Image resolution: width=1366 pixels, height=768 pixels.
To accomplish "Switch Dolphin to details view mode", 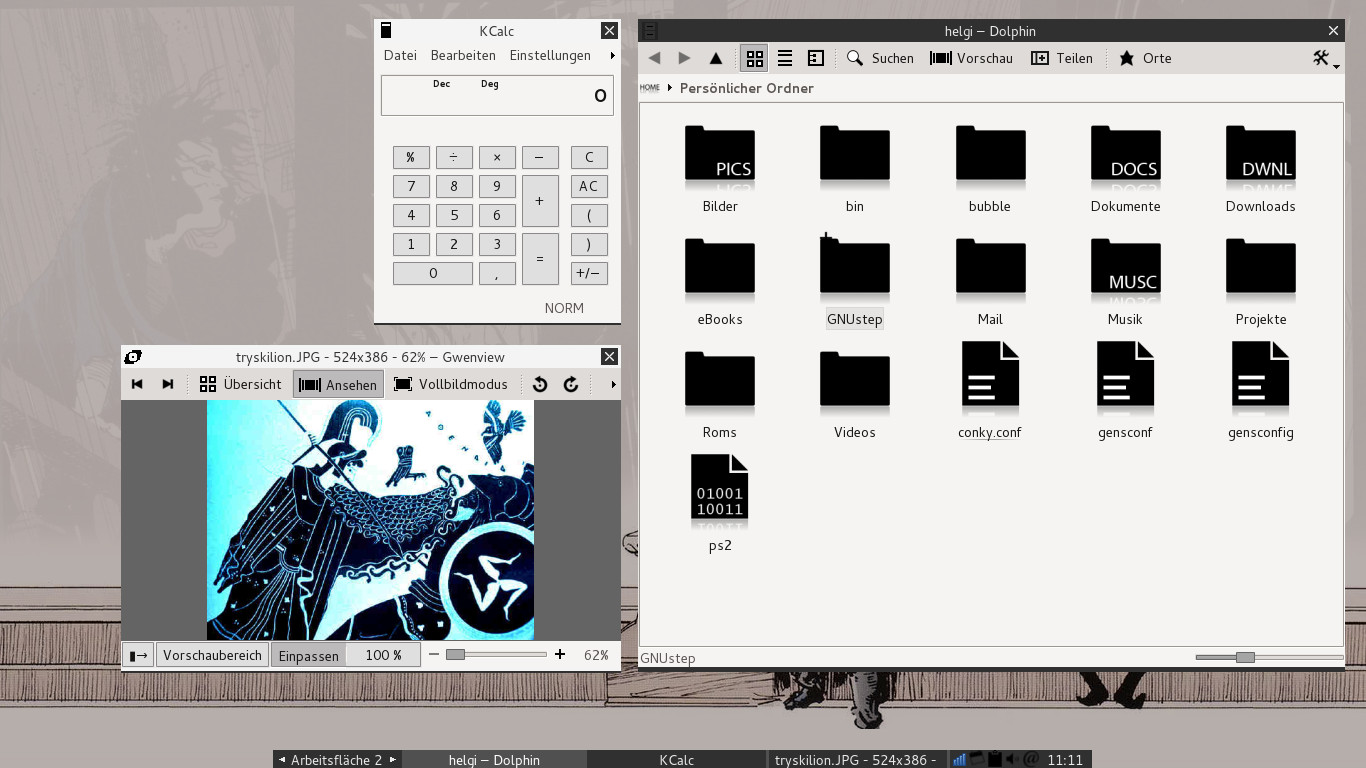I will click(816, 58).
